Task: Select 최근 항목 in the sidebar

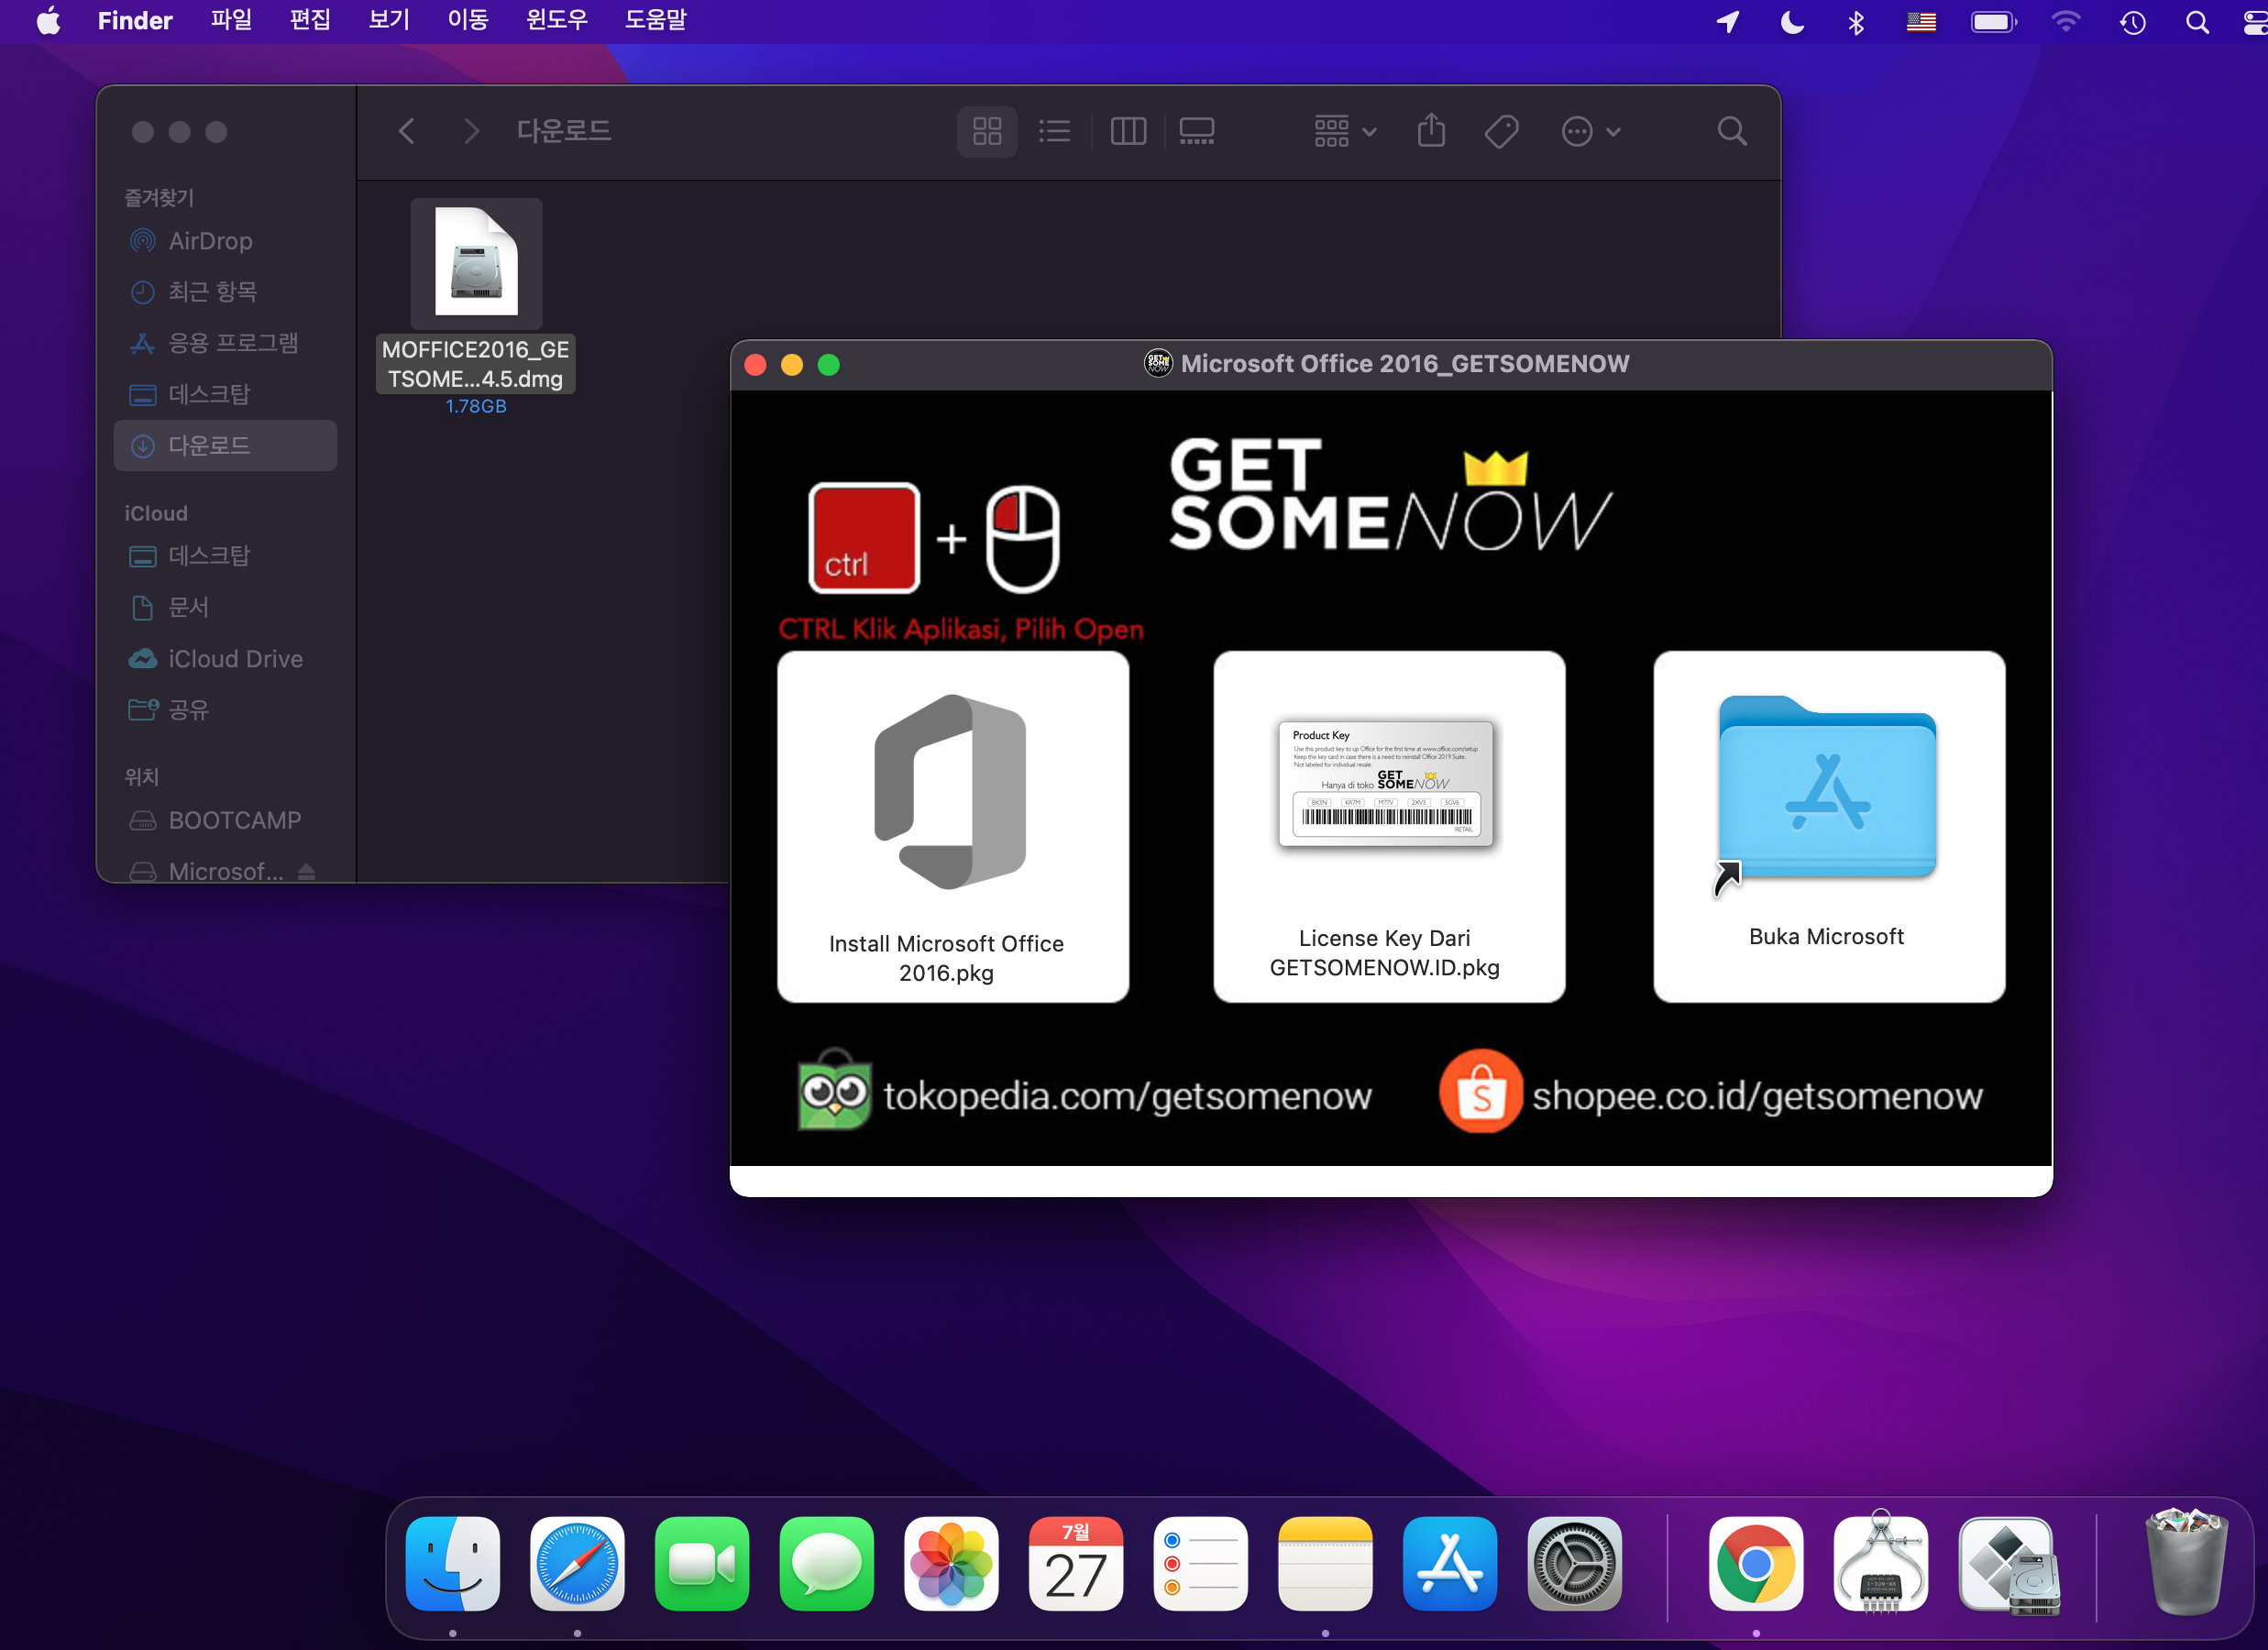Action: [225, 292]
